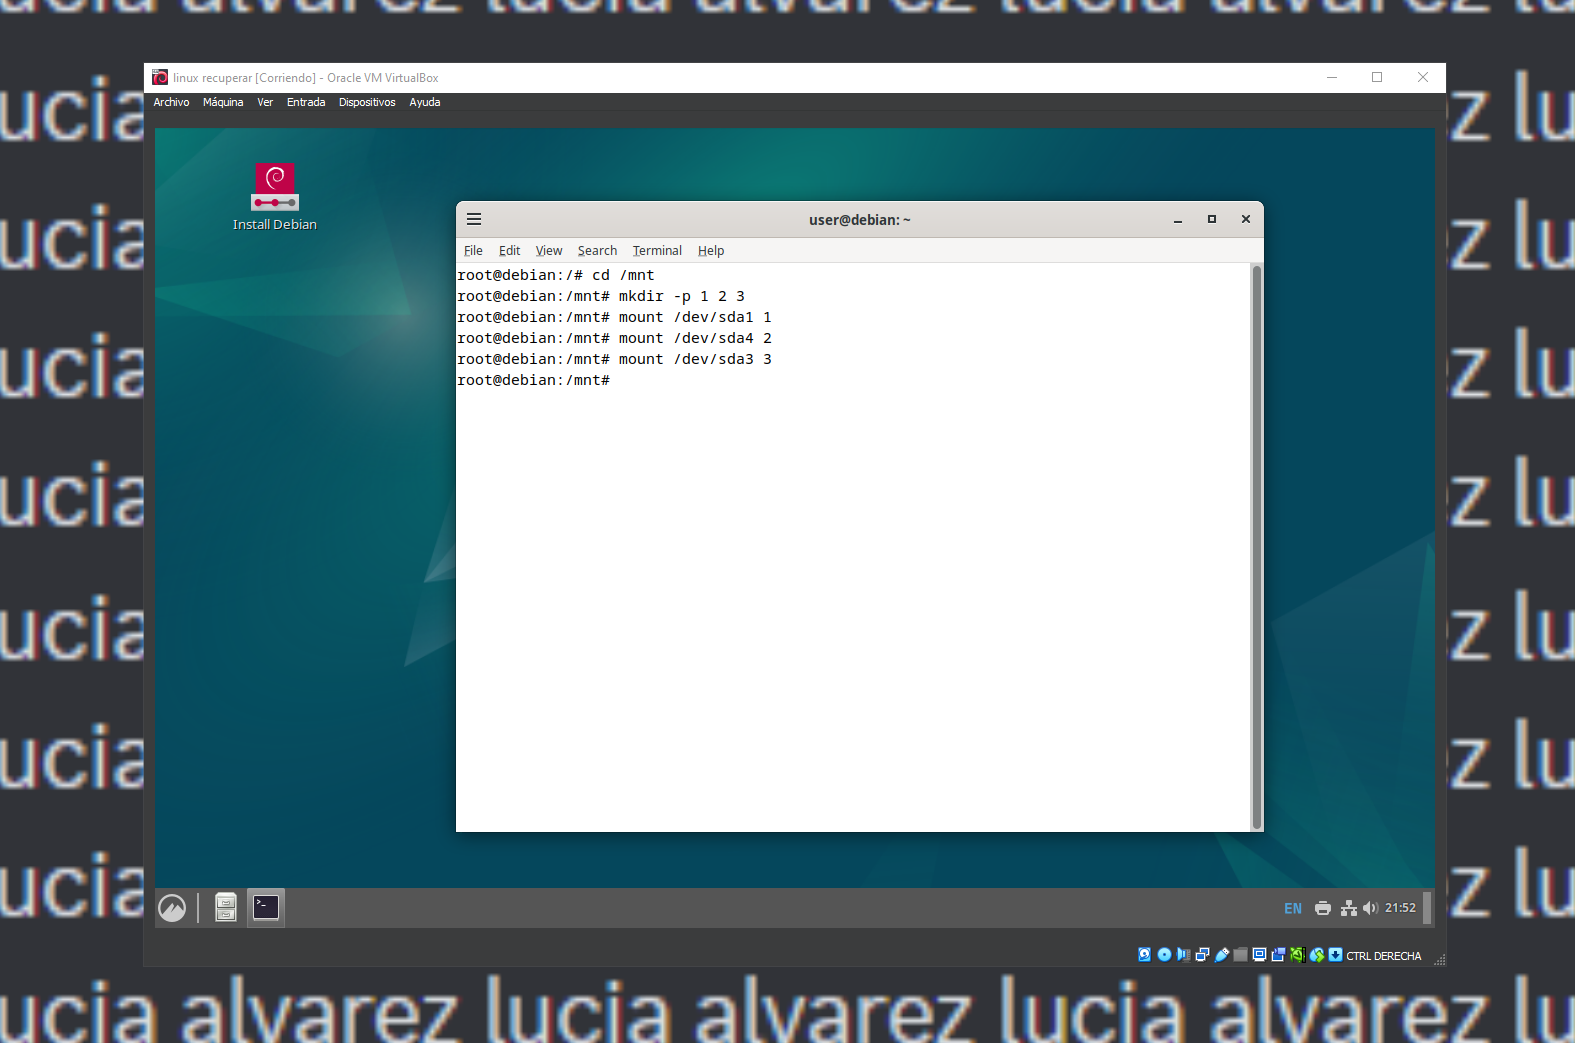Click the 'mount /dev/sda1 1' line

click(x=614, y=317)
